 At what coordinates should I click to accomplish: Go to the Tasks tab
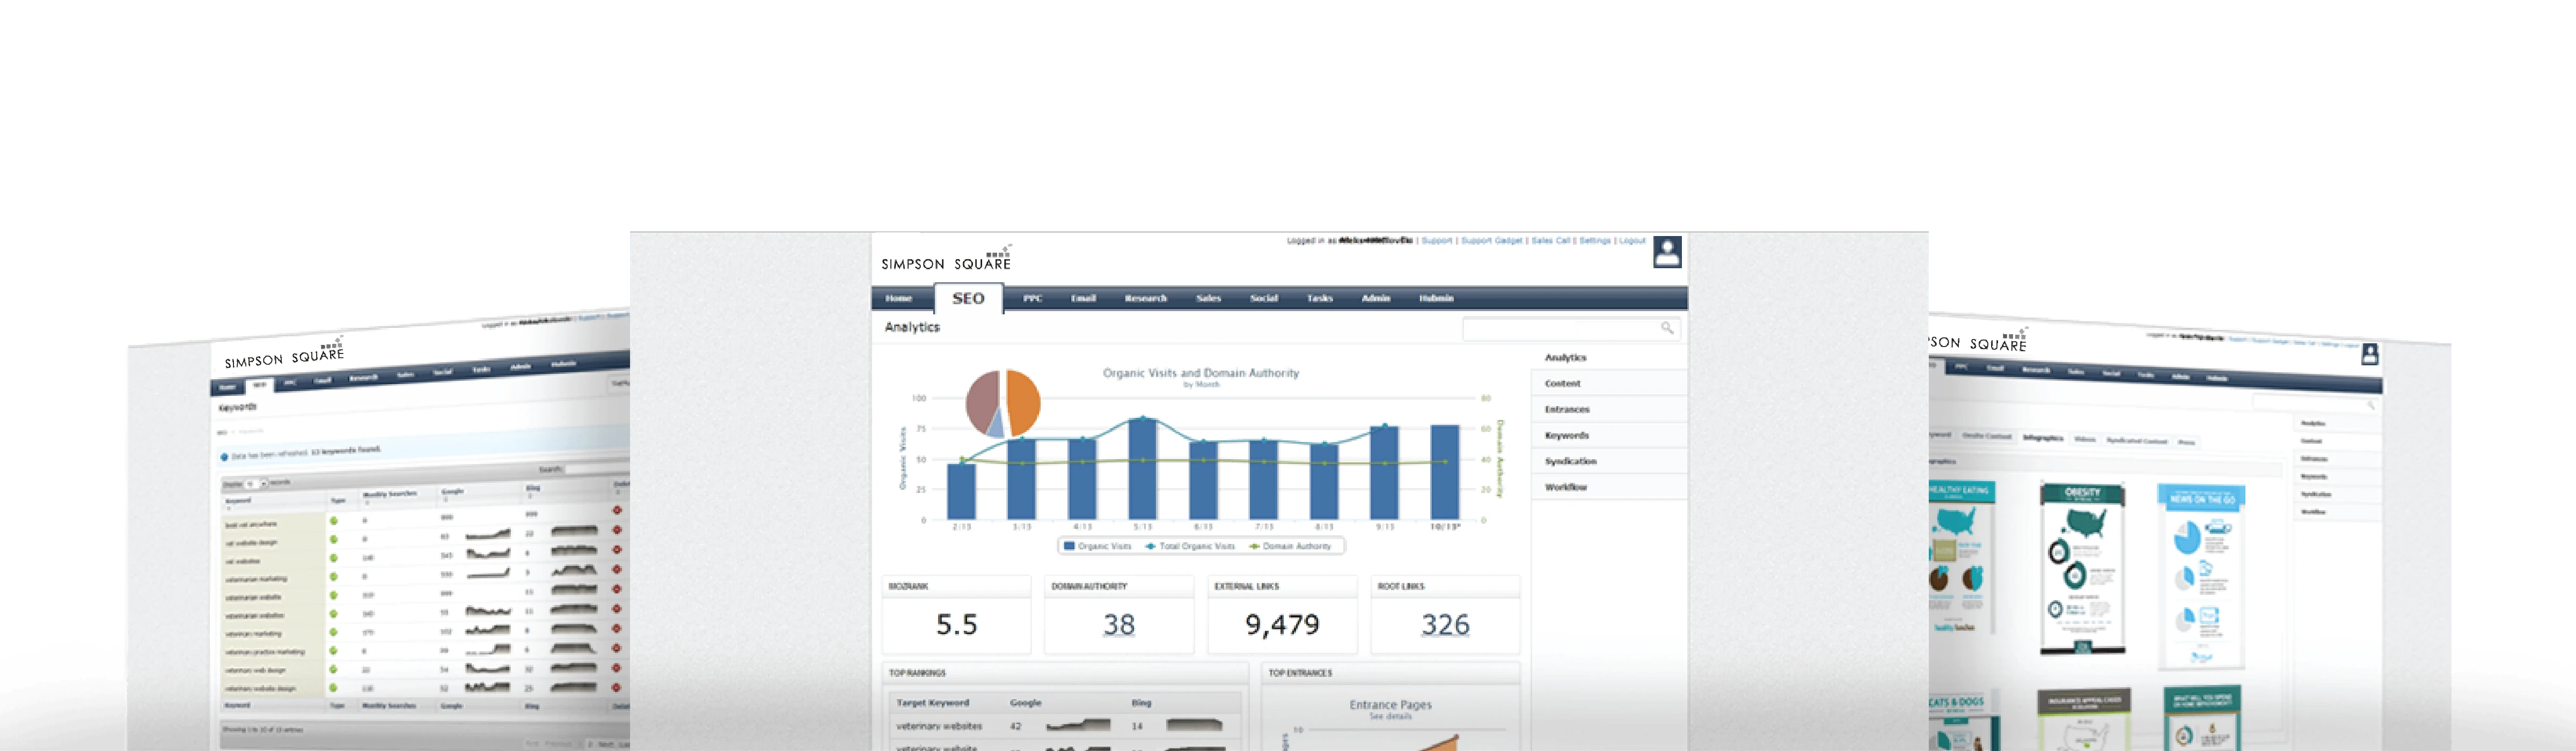[1319, 298]
